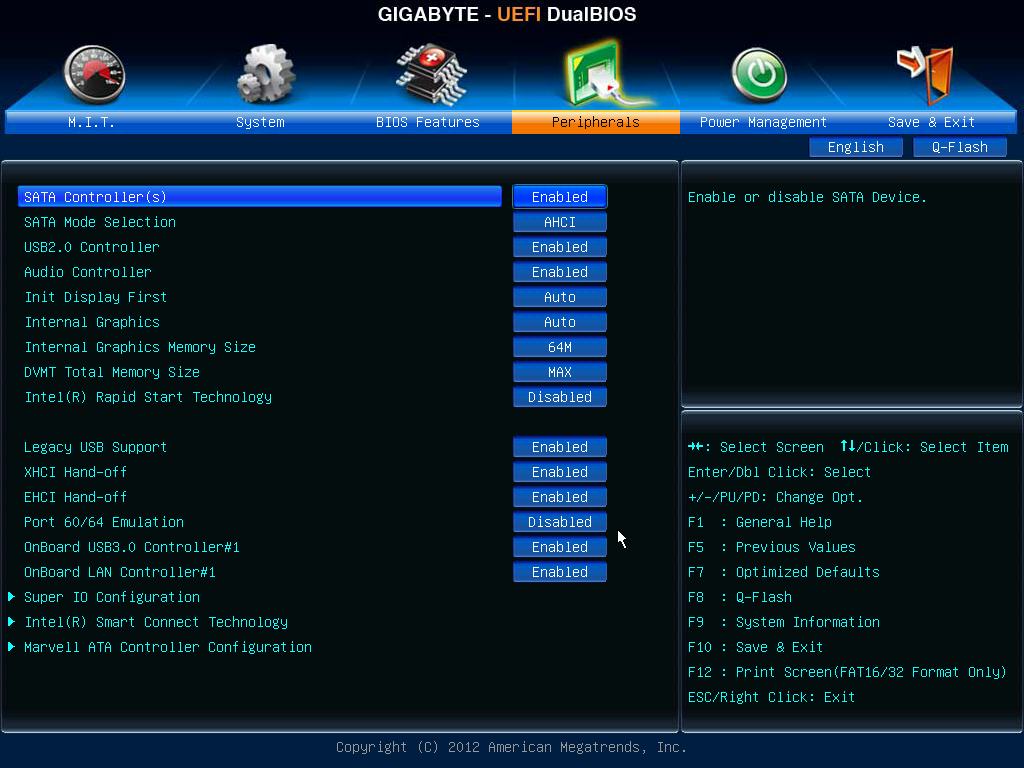Go to the BIOS Features tab
This screenshot has height=768, width=1024.
(x=428, y=122)
